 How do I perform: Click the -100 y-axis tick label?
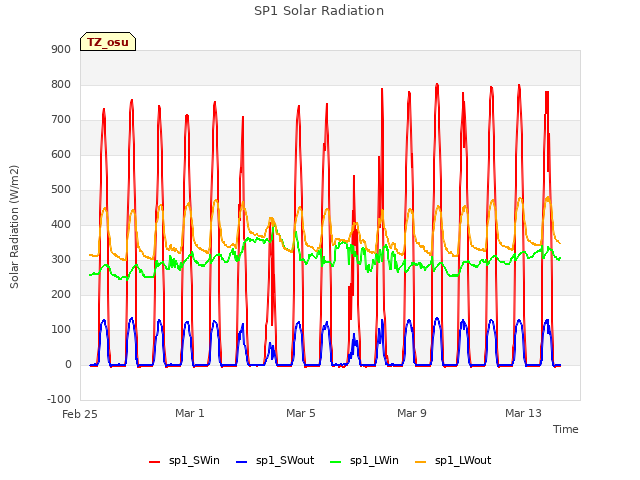pos(59,400)
